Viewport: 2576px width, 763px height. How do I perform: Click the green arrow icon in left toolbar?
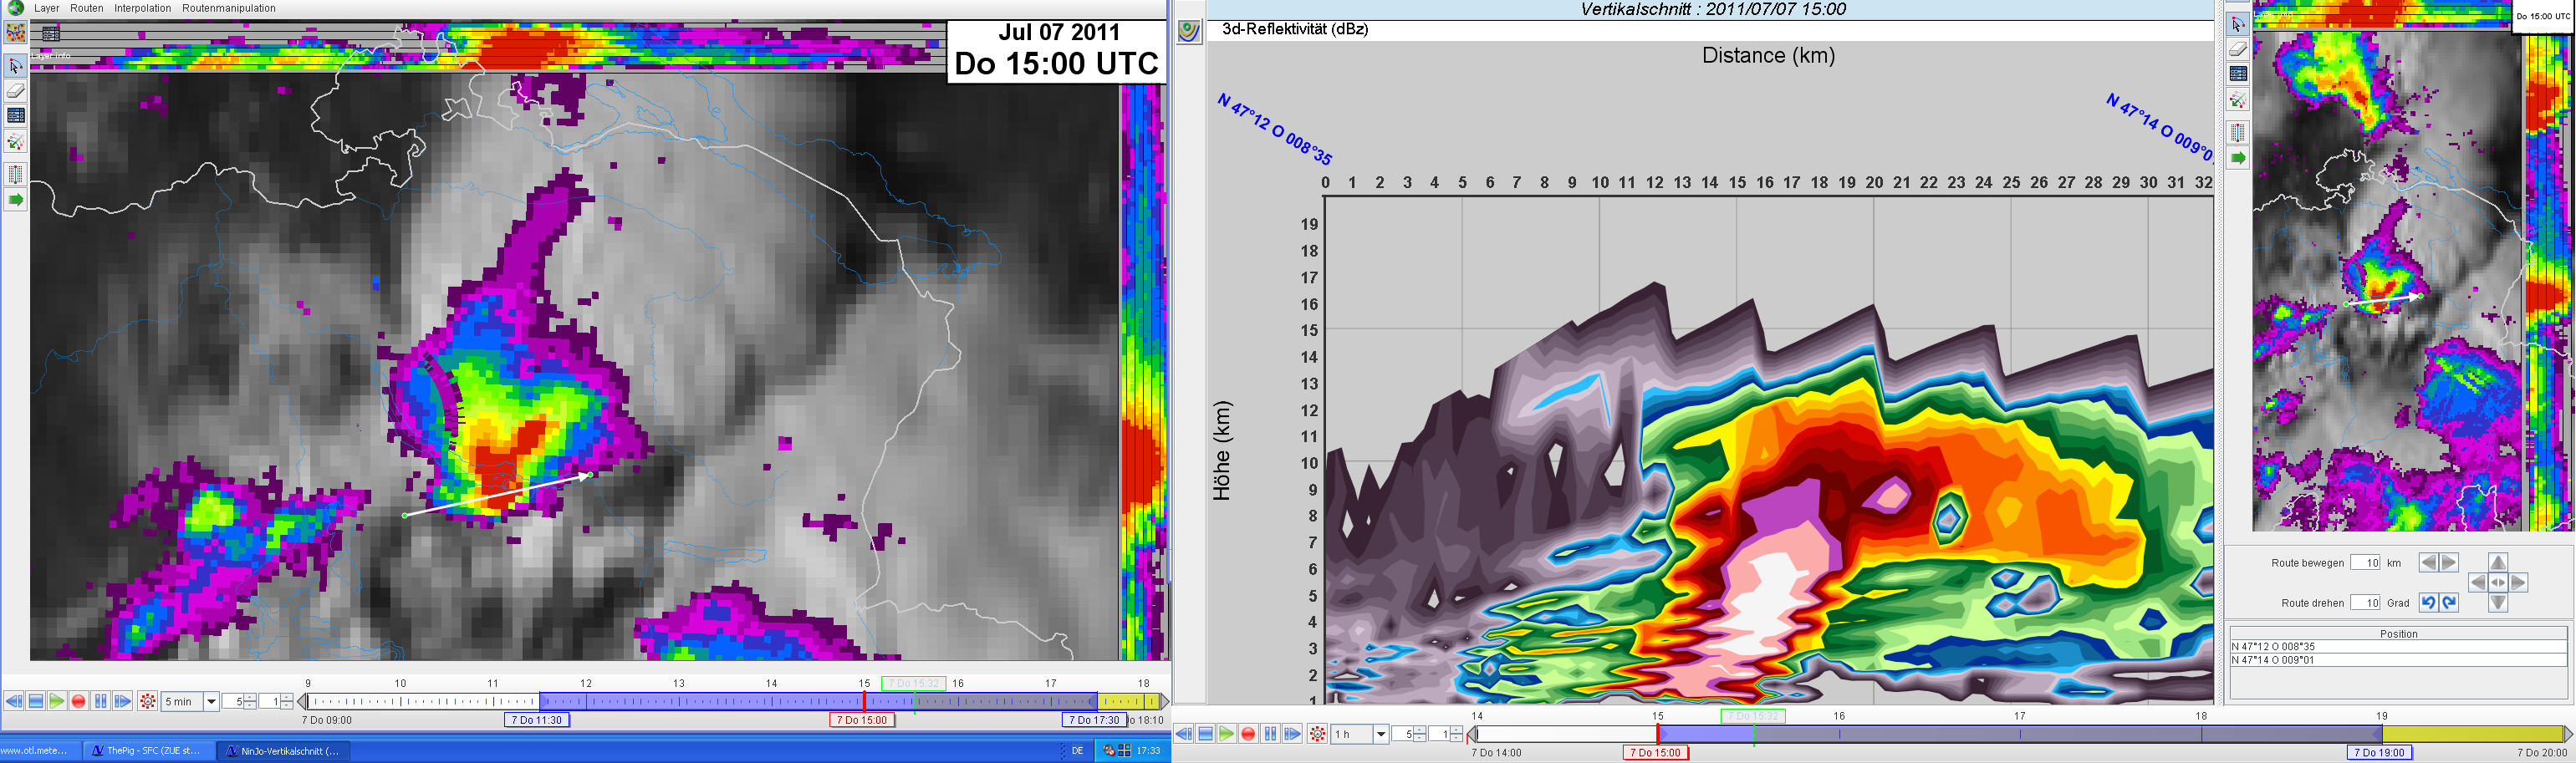(15, 200)
